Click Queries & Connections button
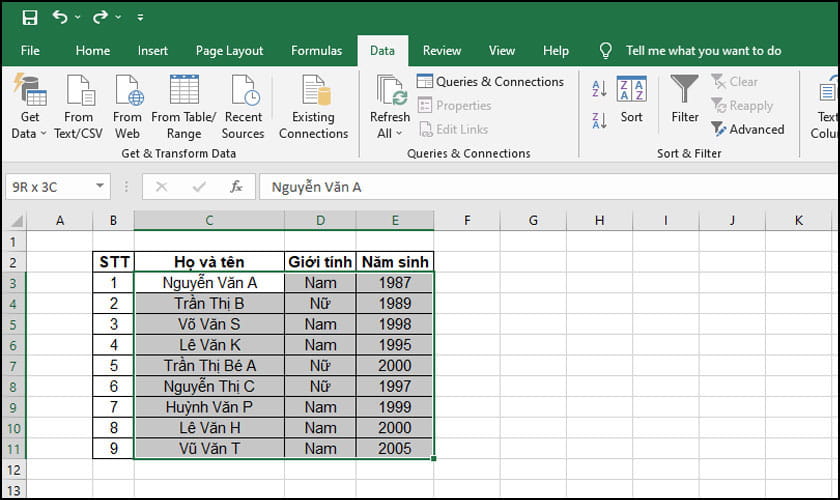Viewport: 840px width, 500px height. [490, 82]
